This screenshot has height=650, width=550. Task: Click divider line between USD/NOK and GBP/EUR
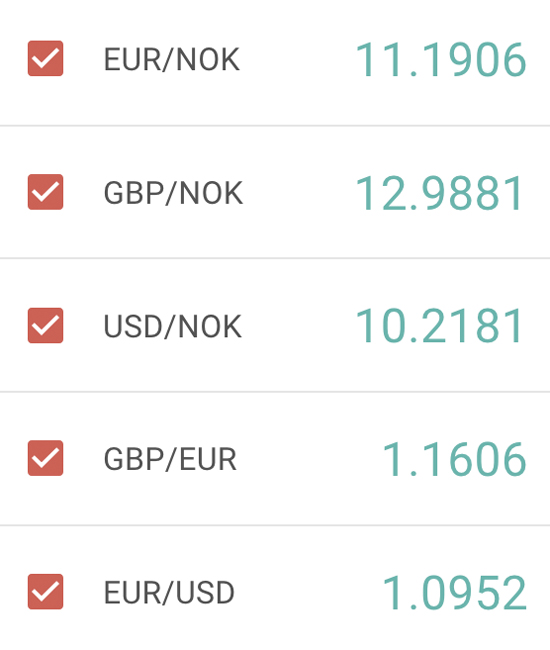tap(275, 391)
